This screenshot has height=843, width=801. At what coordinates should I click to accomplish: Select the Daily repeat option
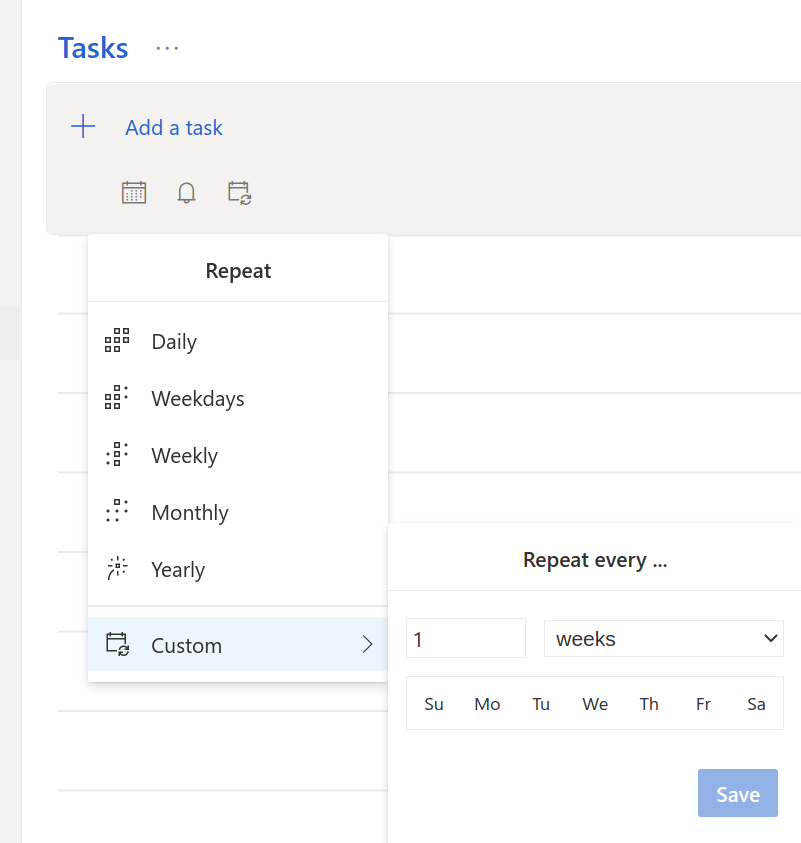[174, 342]
